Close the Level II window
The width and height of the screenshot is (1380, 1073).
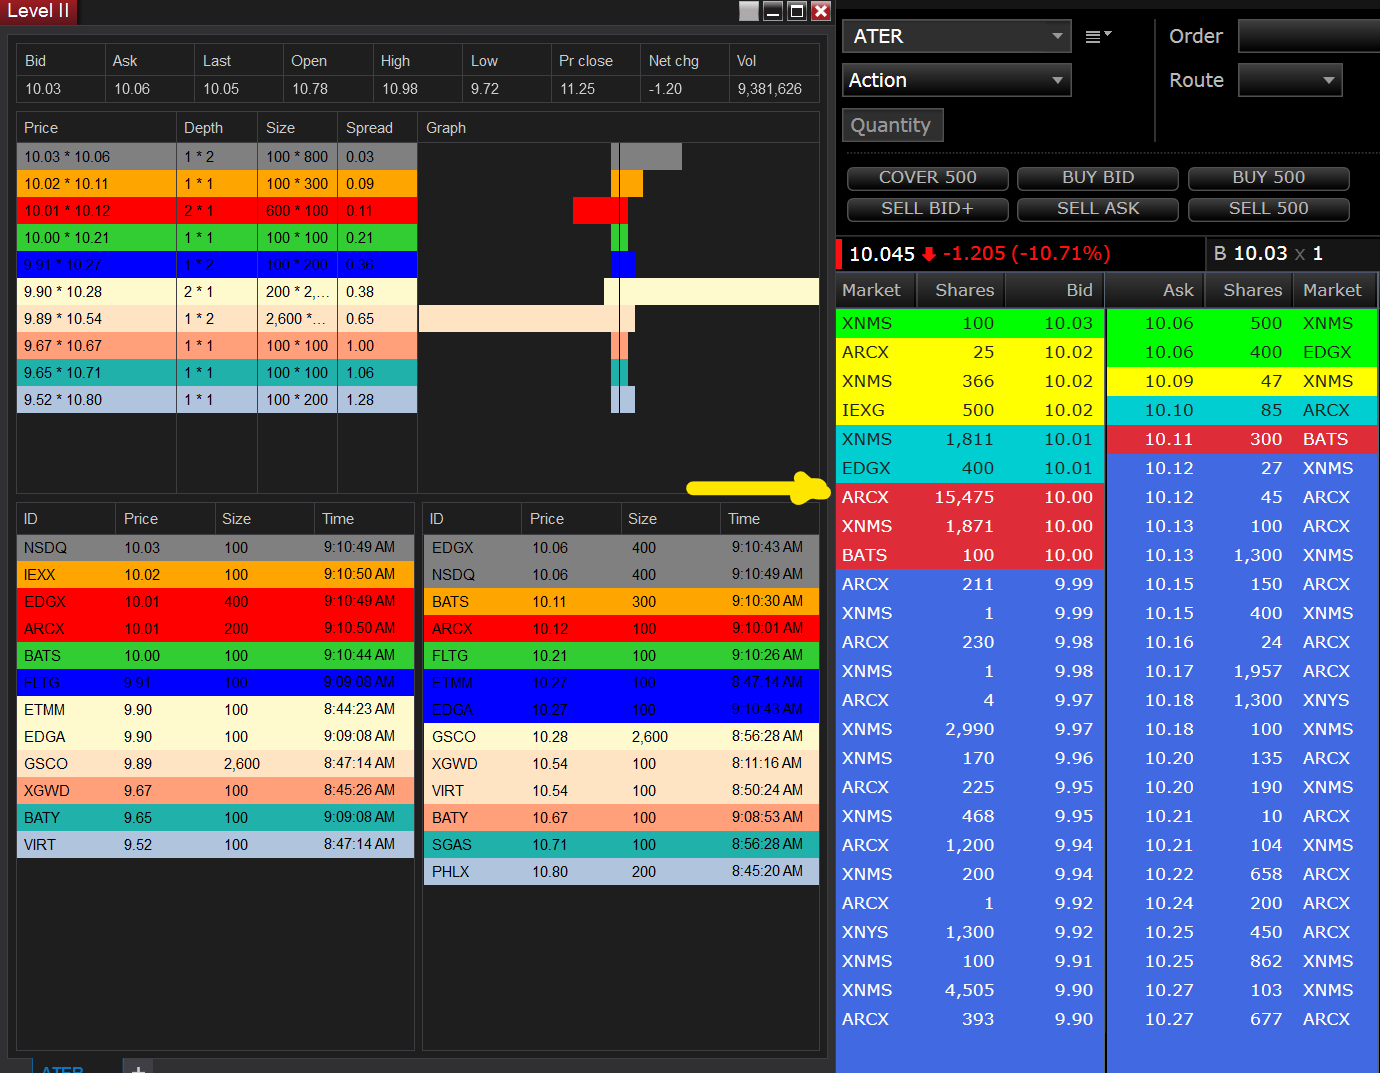pyautogui.click(x=821, y=11)
